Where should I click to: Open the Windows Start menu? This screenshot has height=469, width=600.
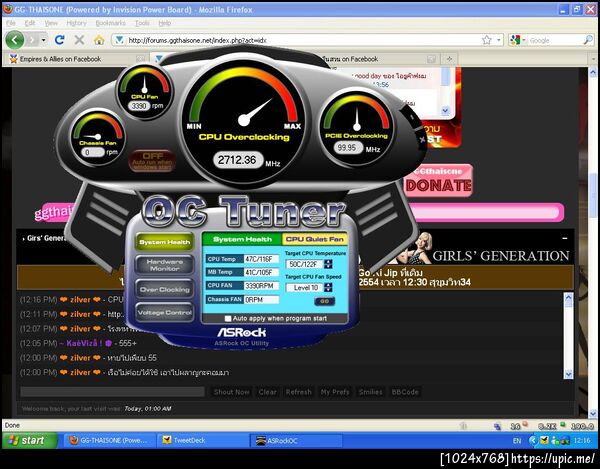coord(30,440)
